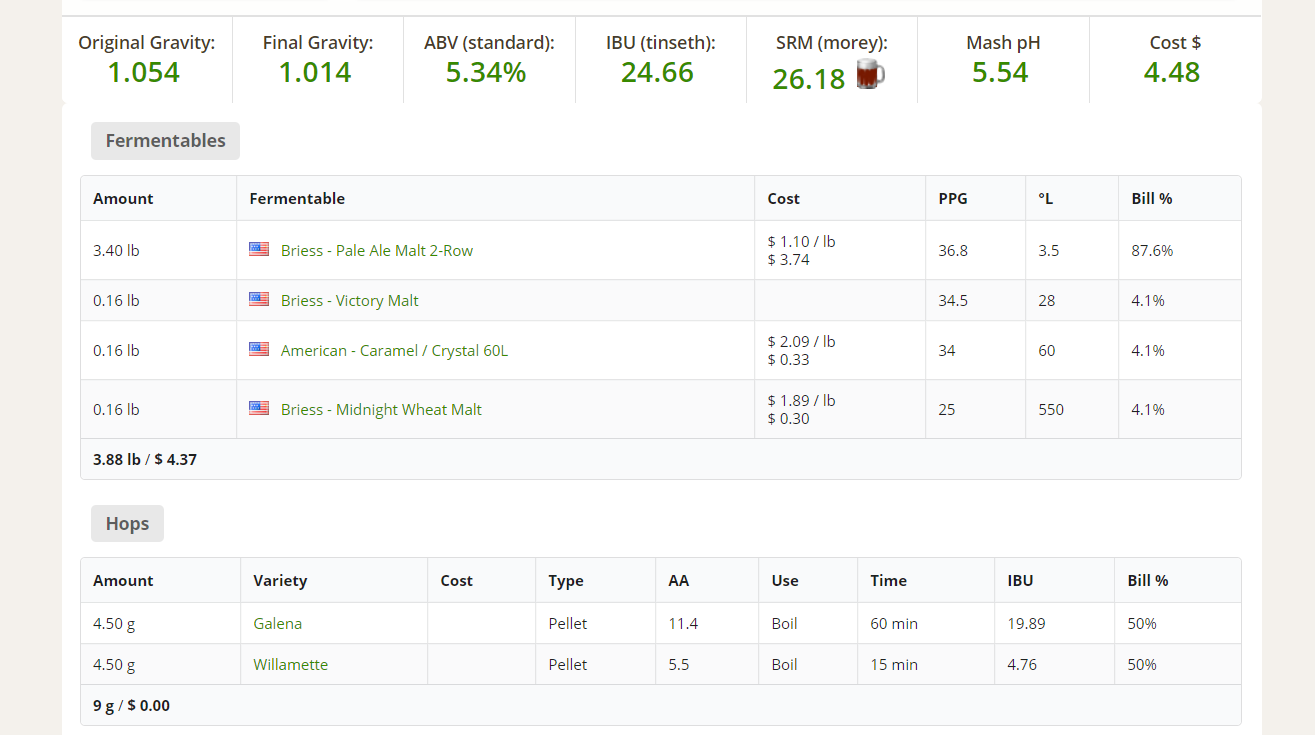Click the beer mug SRM color icon

click(x=870, y=75)
